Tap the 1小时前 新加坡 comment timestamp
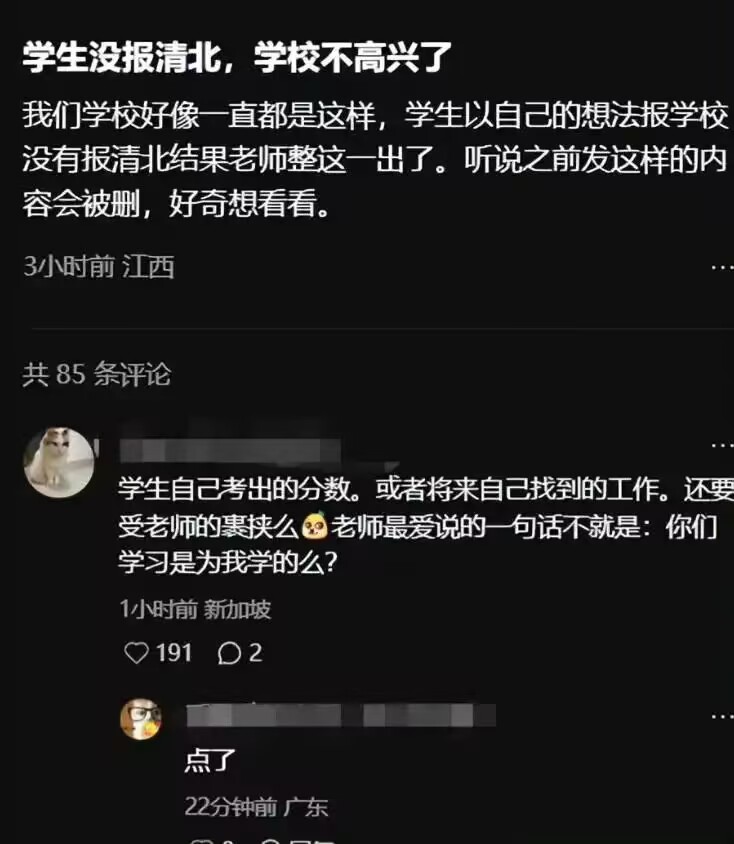Screen dimensions: 734x844 click(195, 609)
